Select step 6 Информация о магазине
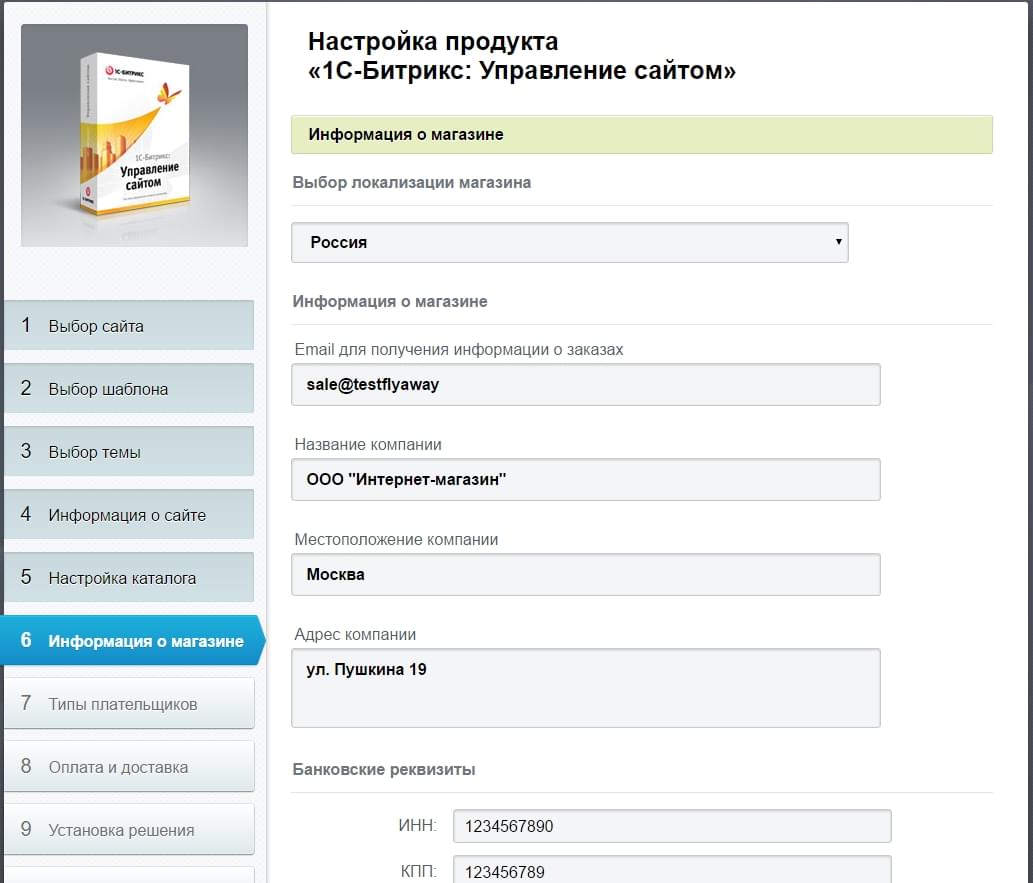The width and height of the screenshot is (1033, 883). click(133, 640)
